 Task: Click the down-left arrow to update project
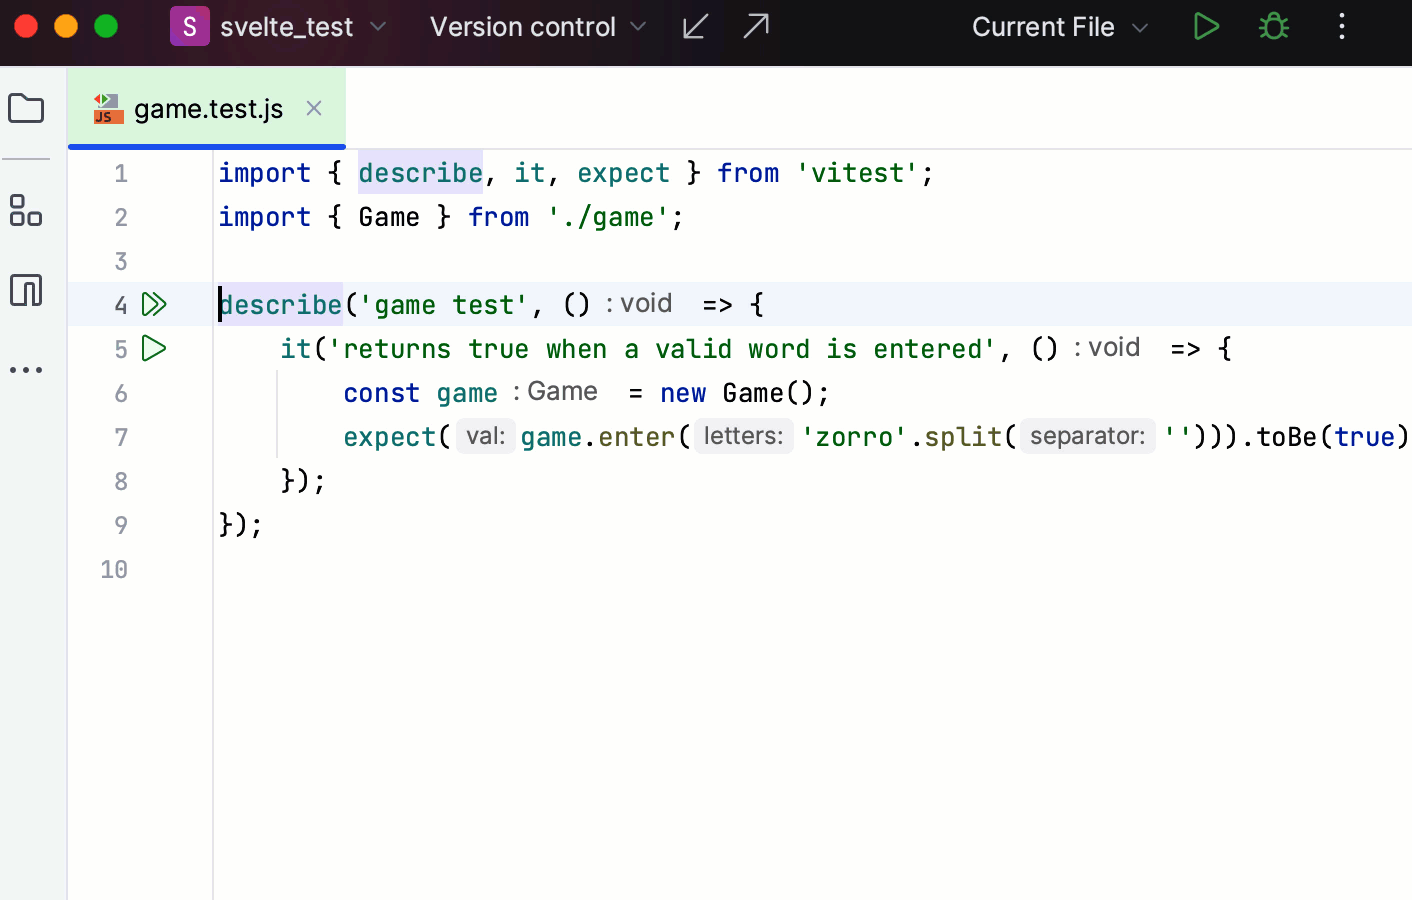click(695, 27)
